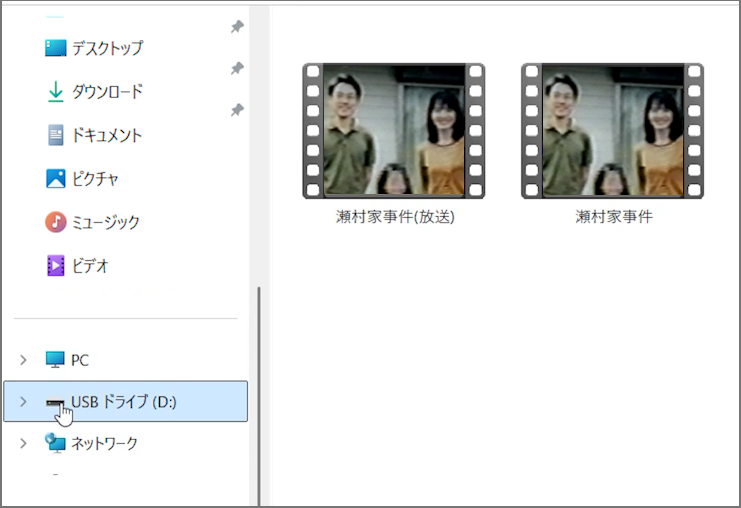Open ミュージック via its text label
741x508 pixels.
click(105, 222)
